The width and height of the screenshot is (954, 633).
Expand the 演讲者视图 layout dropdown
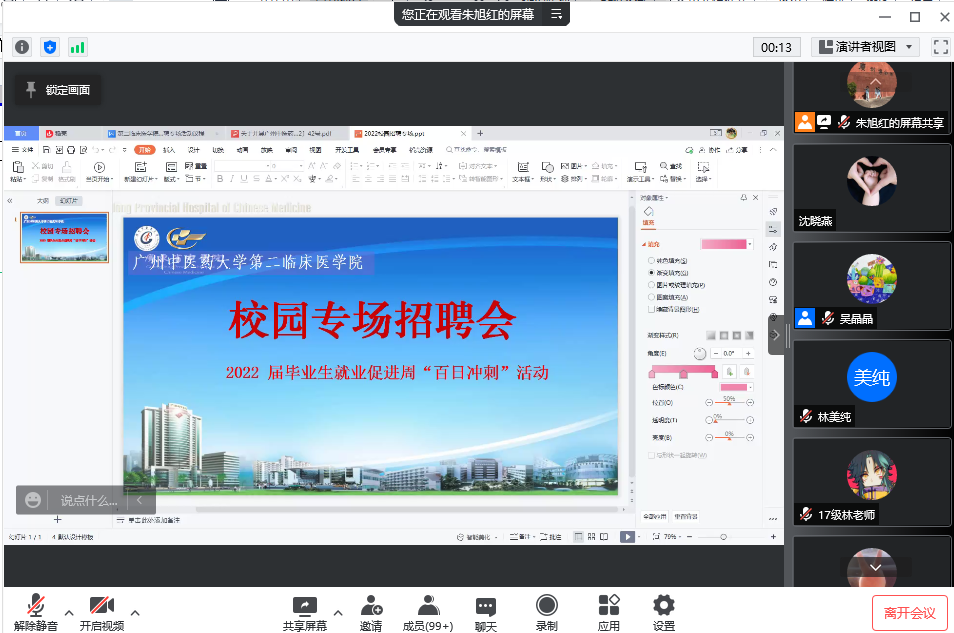pyautogui.click(x=866, y=47)
